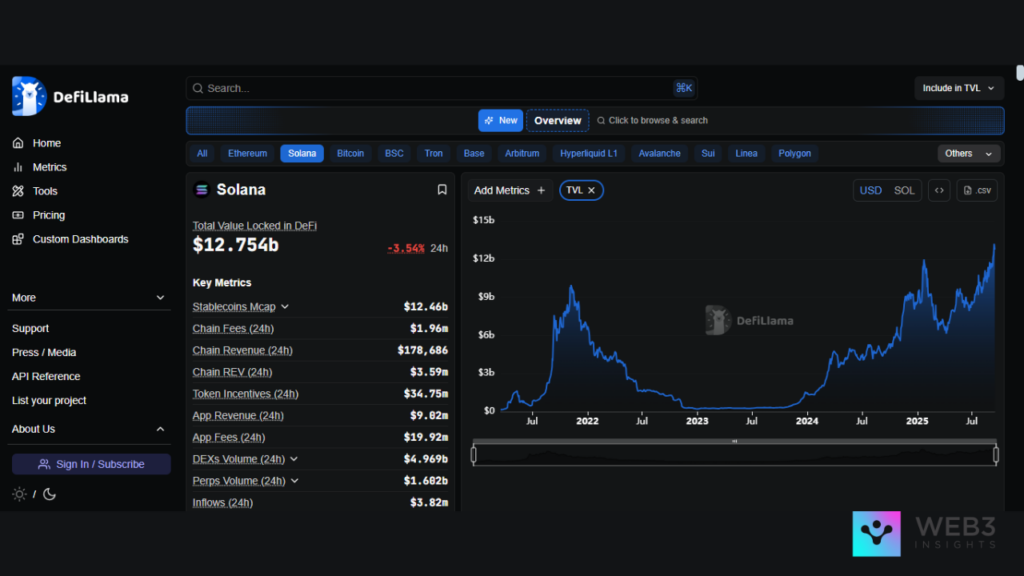This screenshot has width=1024, height=576.
Task: Open the Home page icon
Action: 18,143
